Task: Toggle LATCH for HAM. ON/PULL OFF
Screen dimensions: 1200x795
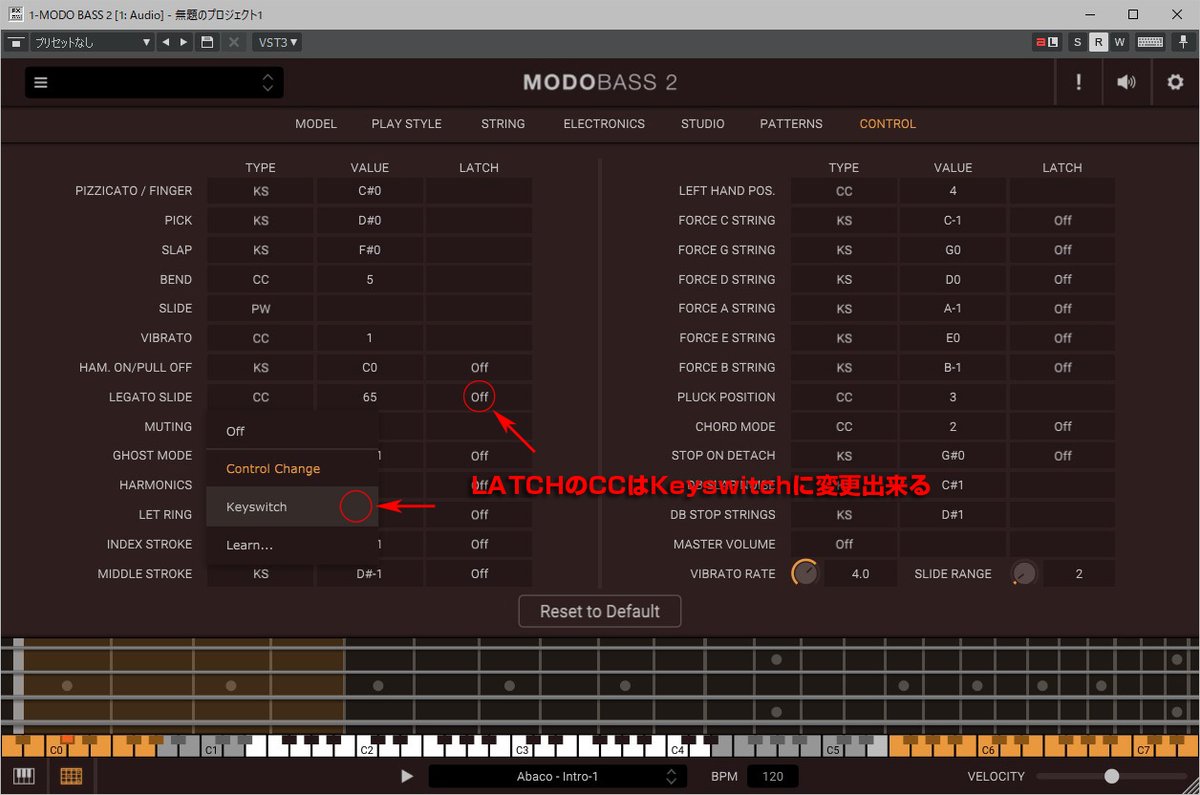Action: (x=479, y=368)
